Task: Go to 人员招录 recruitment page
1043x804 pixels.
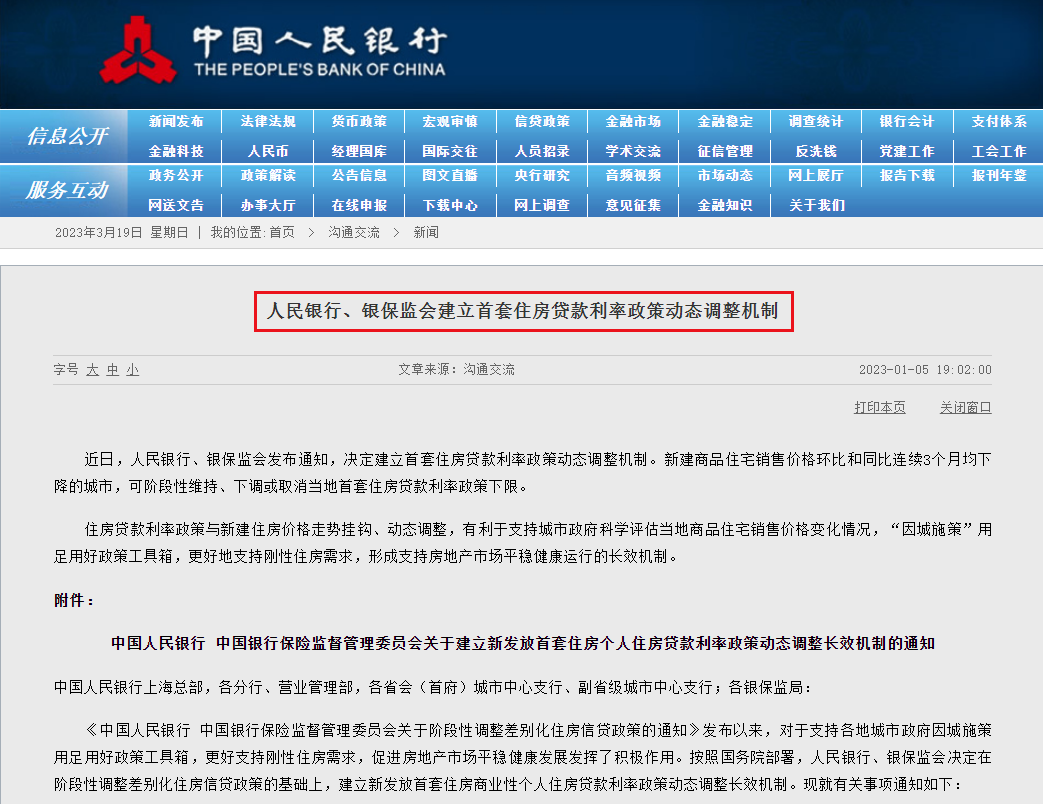Action: coord(541,150)
